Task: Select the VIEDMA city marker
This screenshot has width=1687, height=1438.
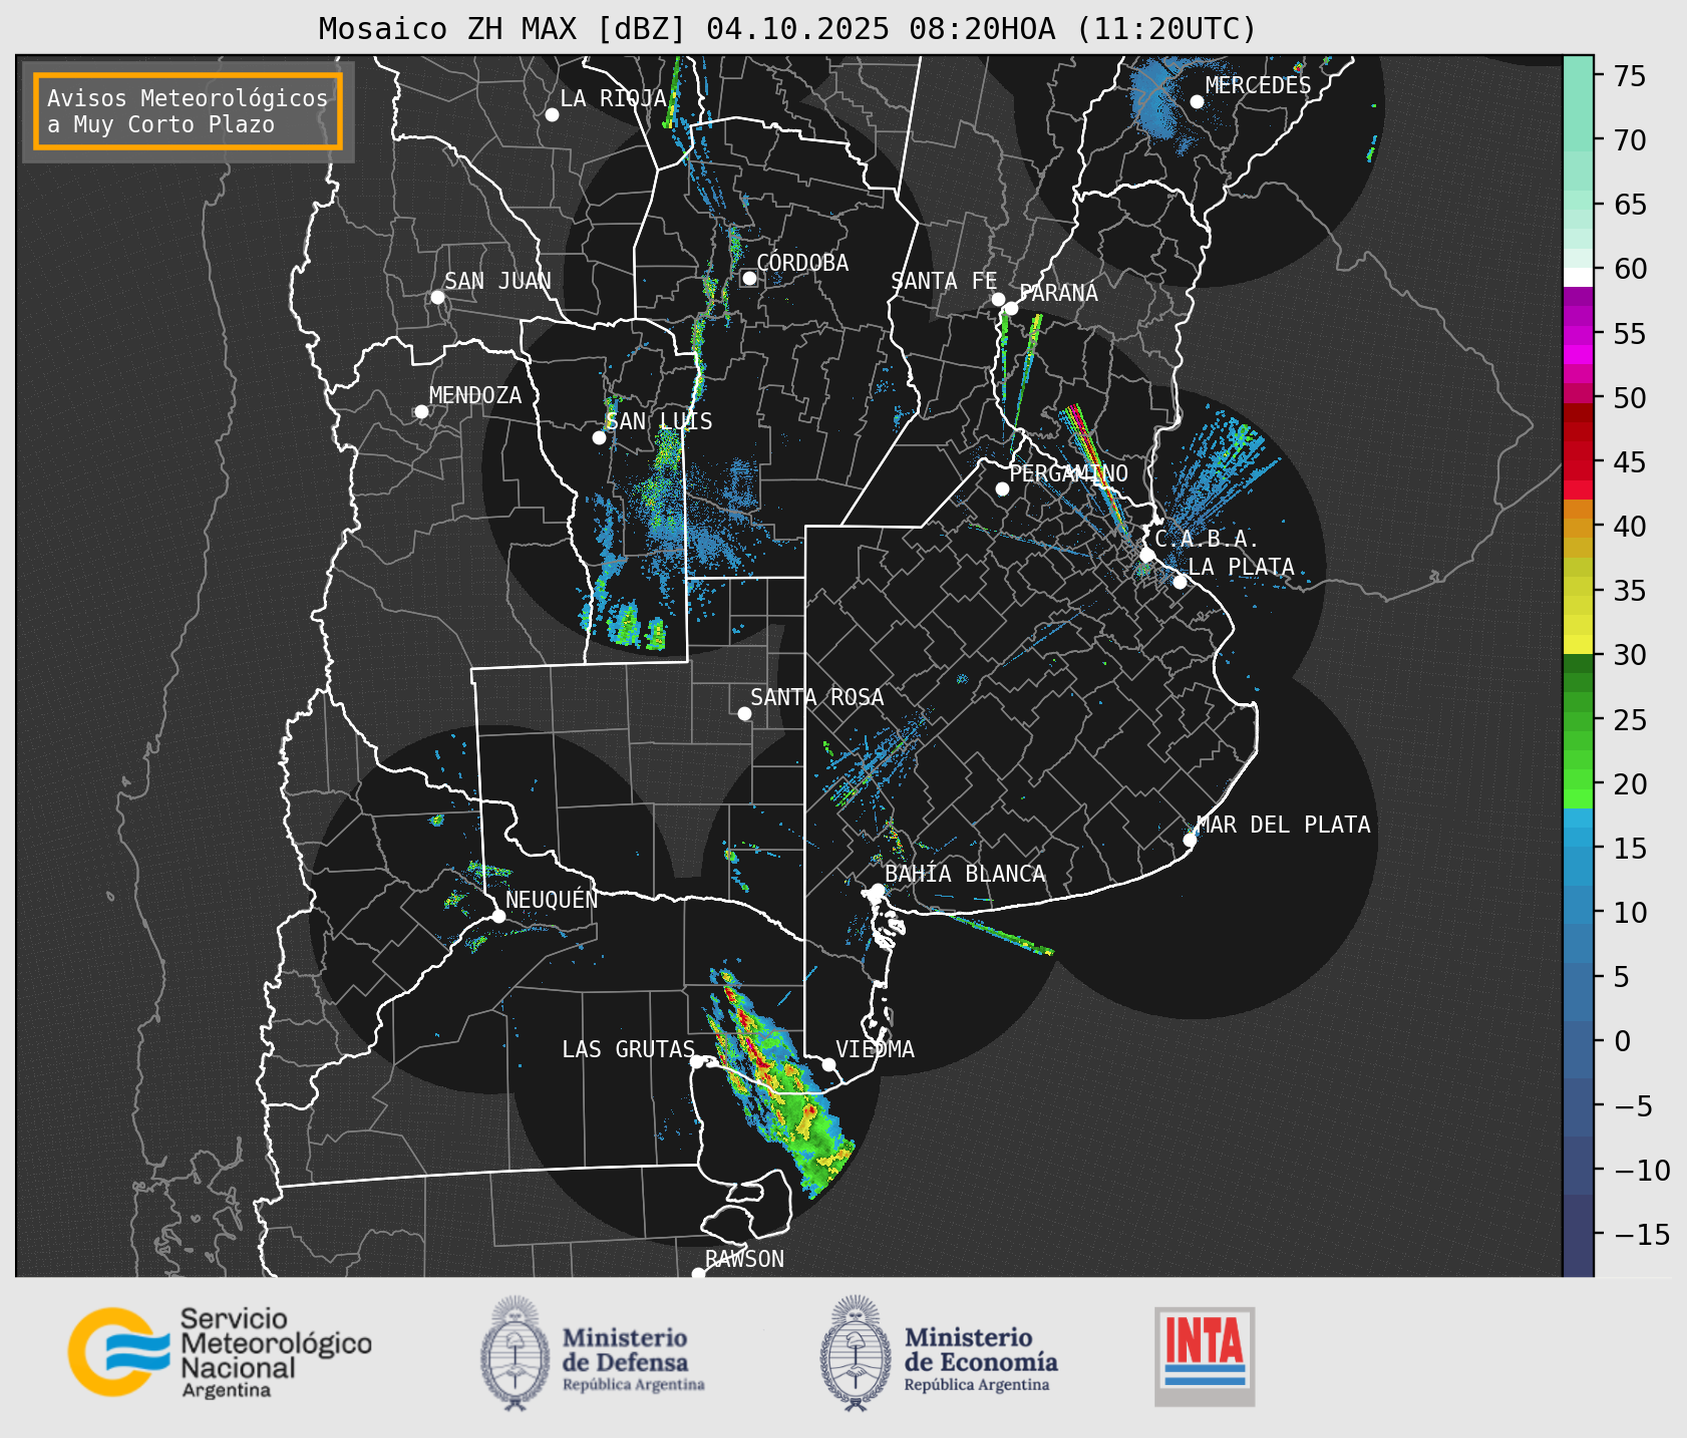Action: point(829,1064)
